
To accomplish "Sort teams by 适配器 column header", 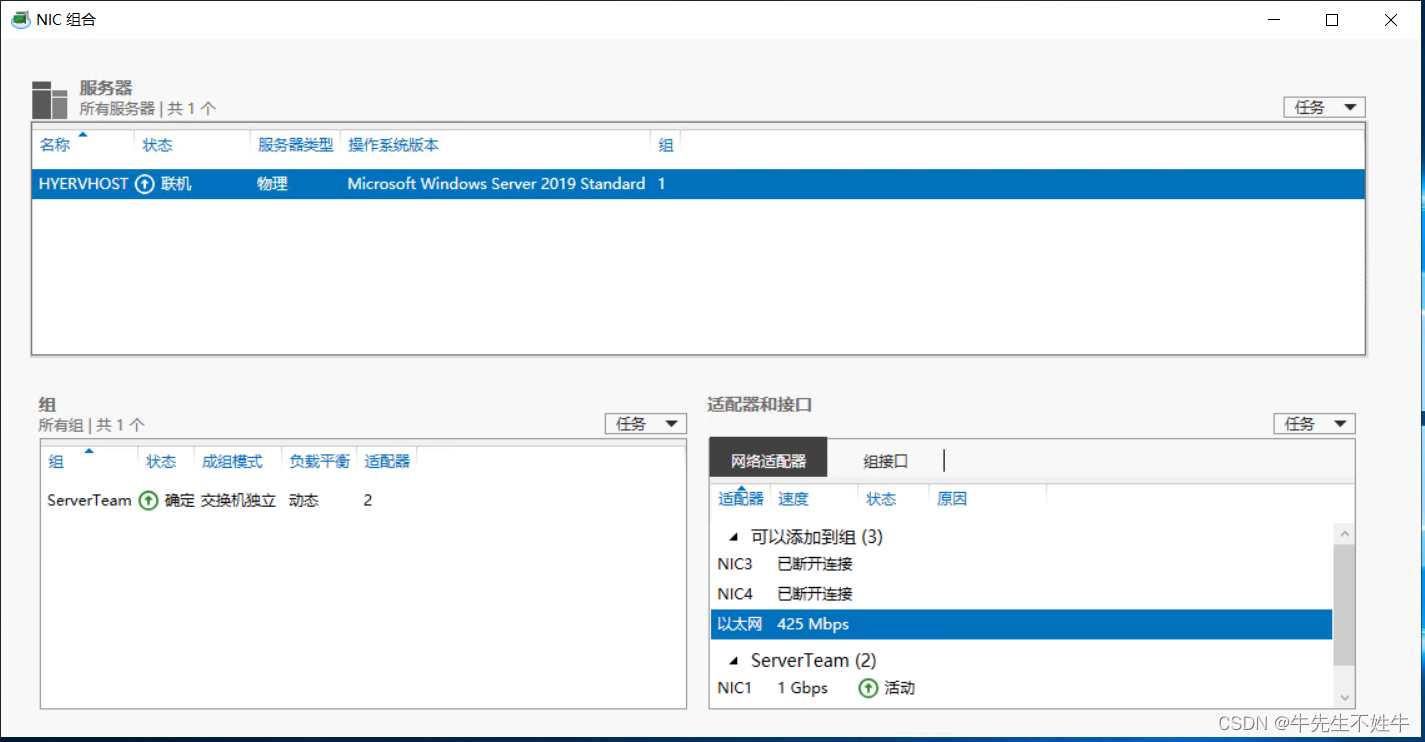I will 387,461.
